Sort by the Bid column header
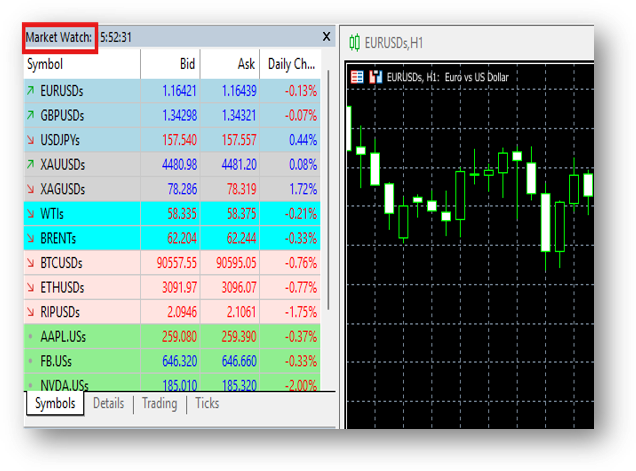 click(x=187, y=64)
